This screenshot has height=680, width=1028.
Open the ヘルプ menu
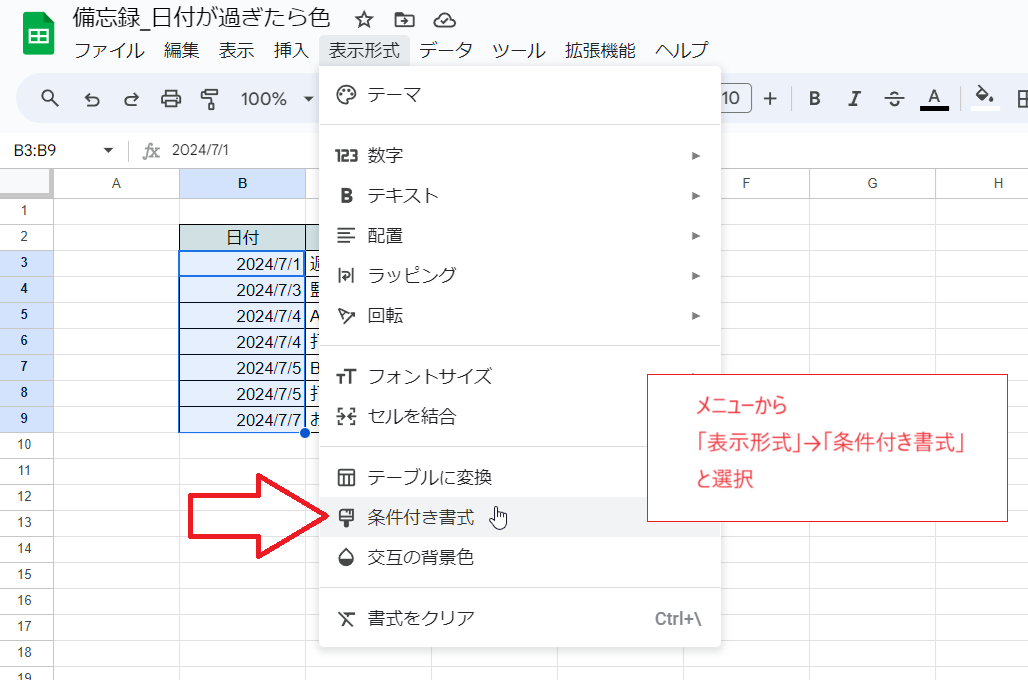(682, 50)
